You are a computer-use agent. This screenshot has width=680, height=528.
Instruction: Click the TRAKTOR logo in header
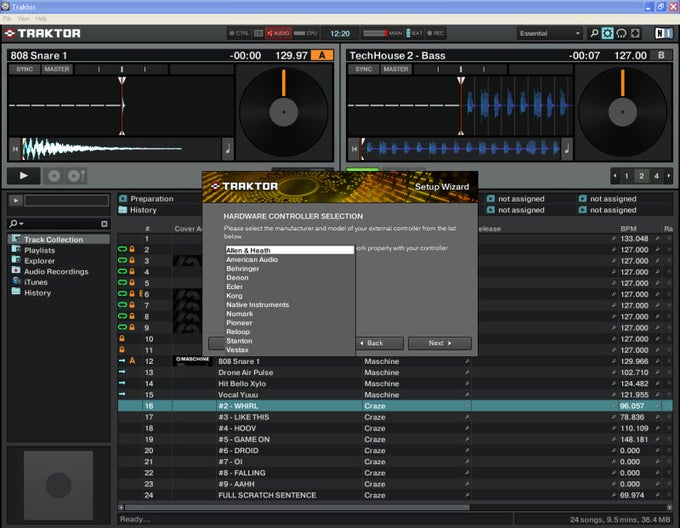click(x=42, y=33)
